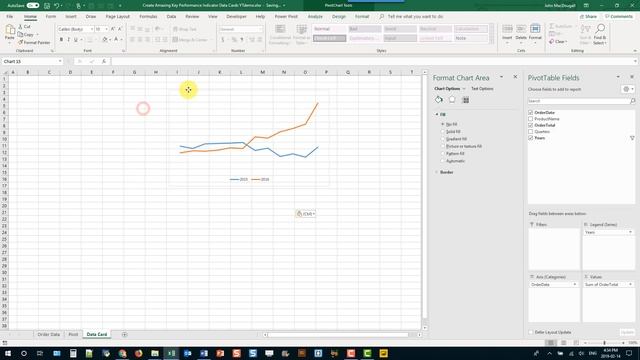Open Conditional Formatting
Viewport: 640px width, 360px height.
(x=280, y=35)
